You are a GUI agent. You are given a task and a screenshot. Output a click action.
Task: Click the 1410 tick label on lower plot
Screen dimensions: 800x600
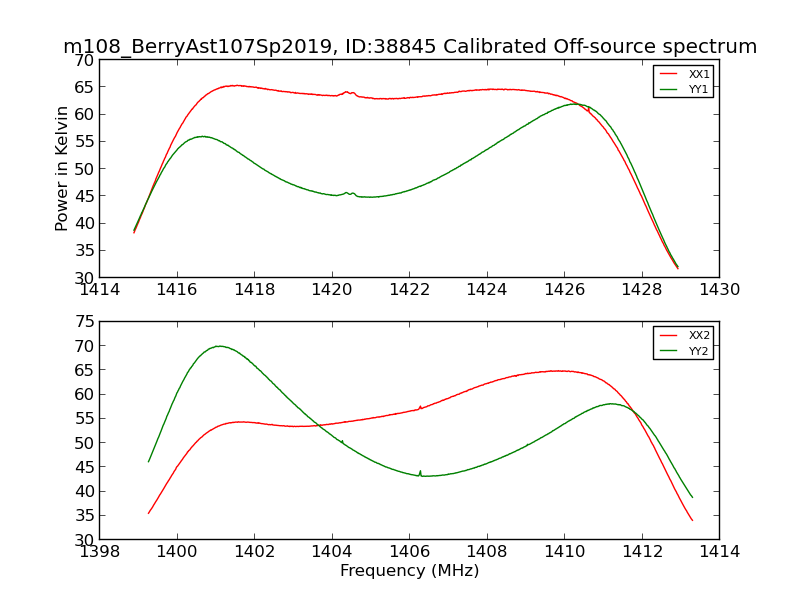(x=564, y=552)
